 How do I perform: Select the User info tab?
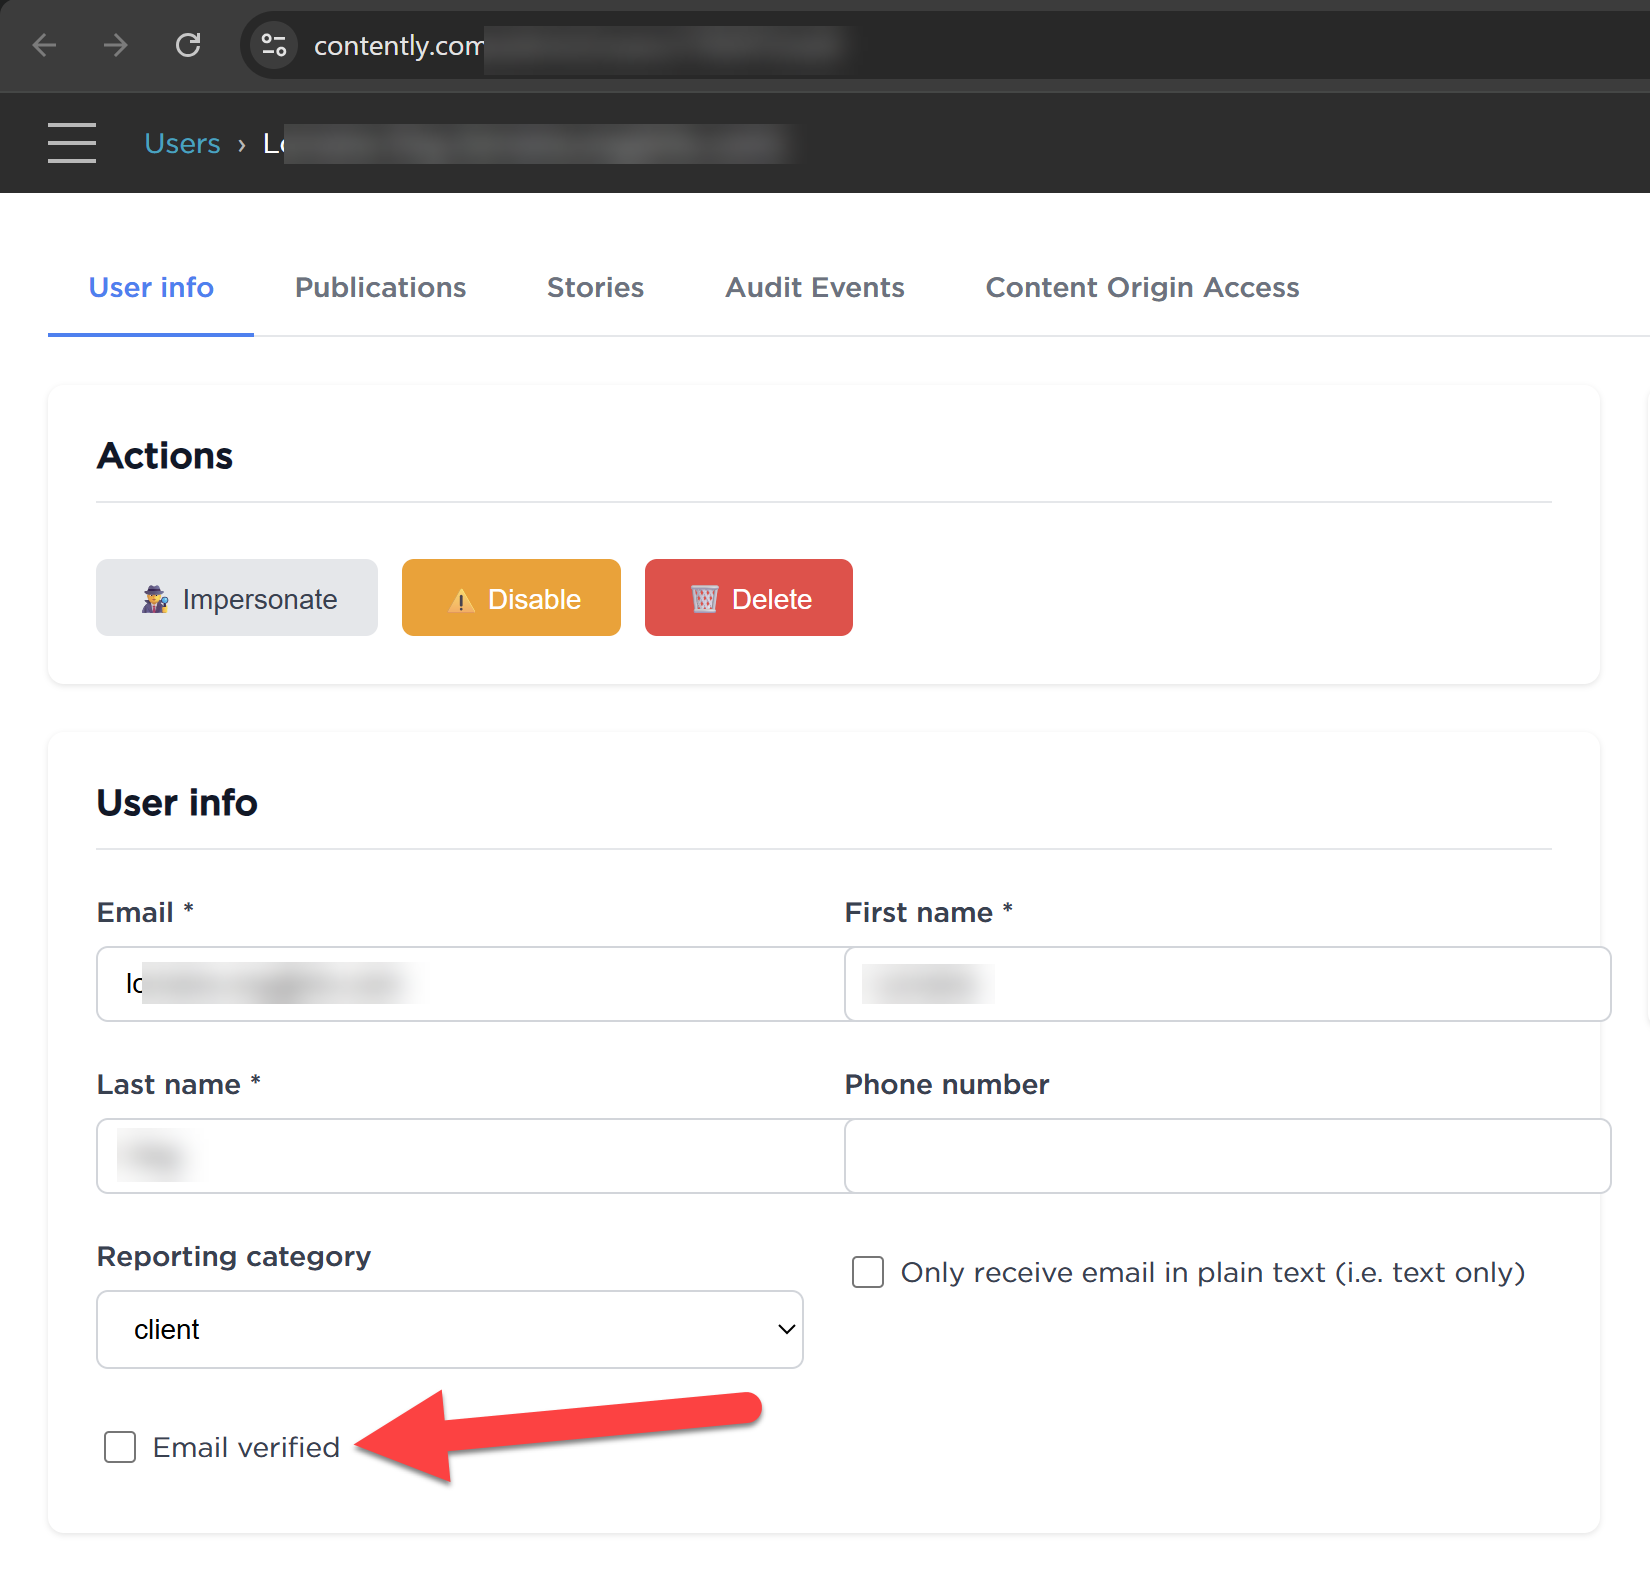151,288
